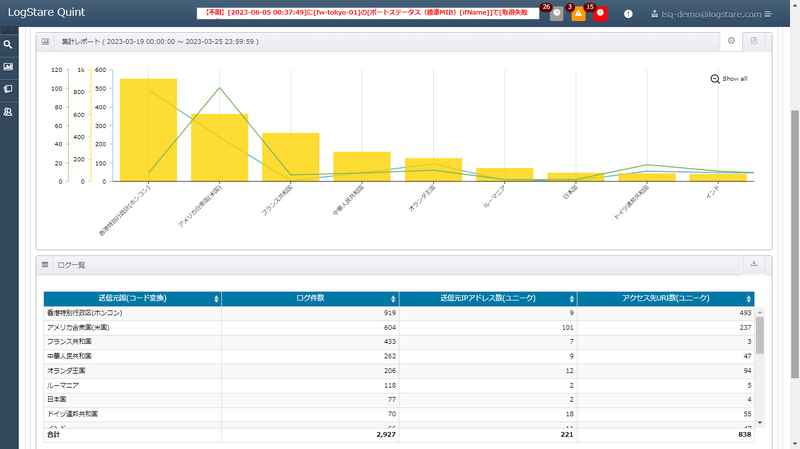This screenshot has width=800, height=449.
Task: Click the red alert message banner
Action: (368, 13)
